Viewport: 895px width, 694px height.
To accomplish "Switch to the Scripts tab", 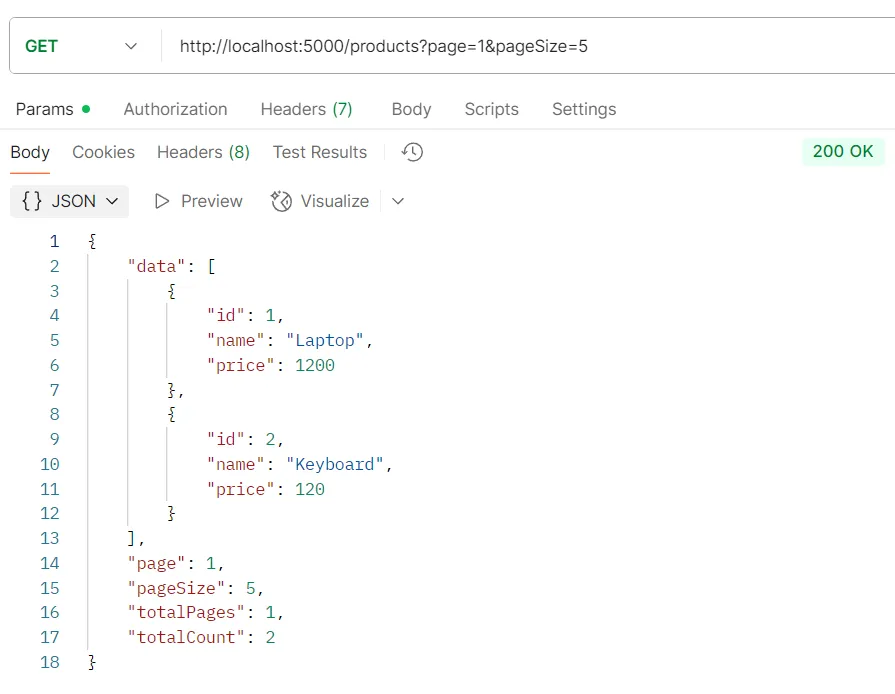I will 491,109.
